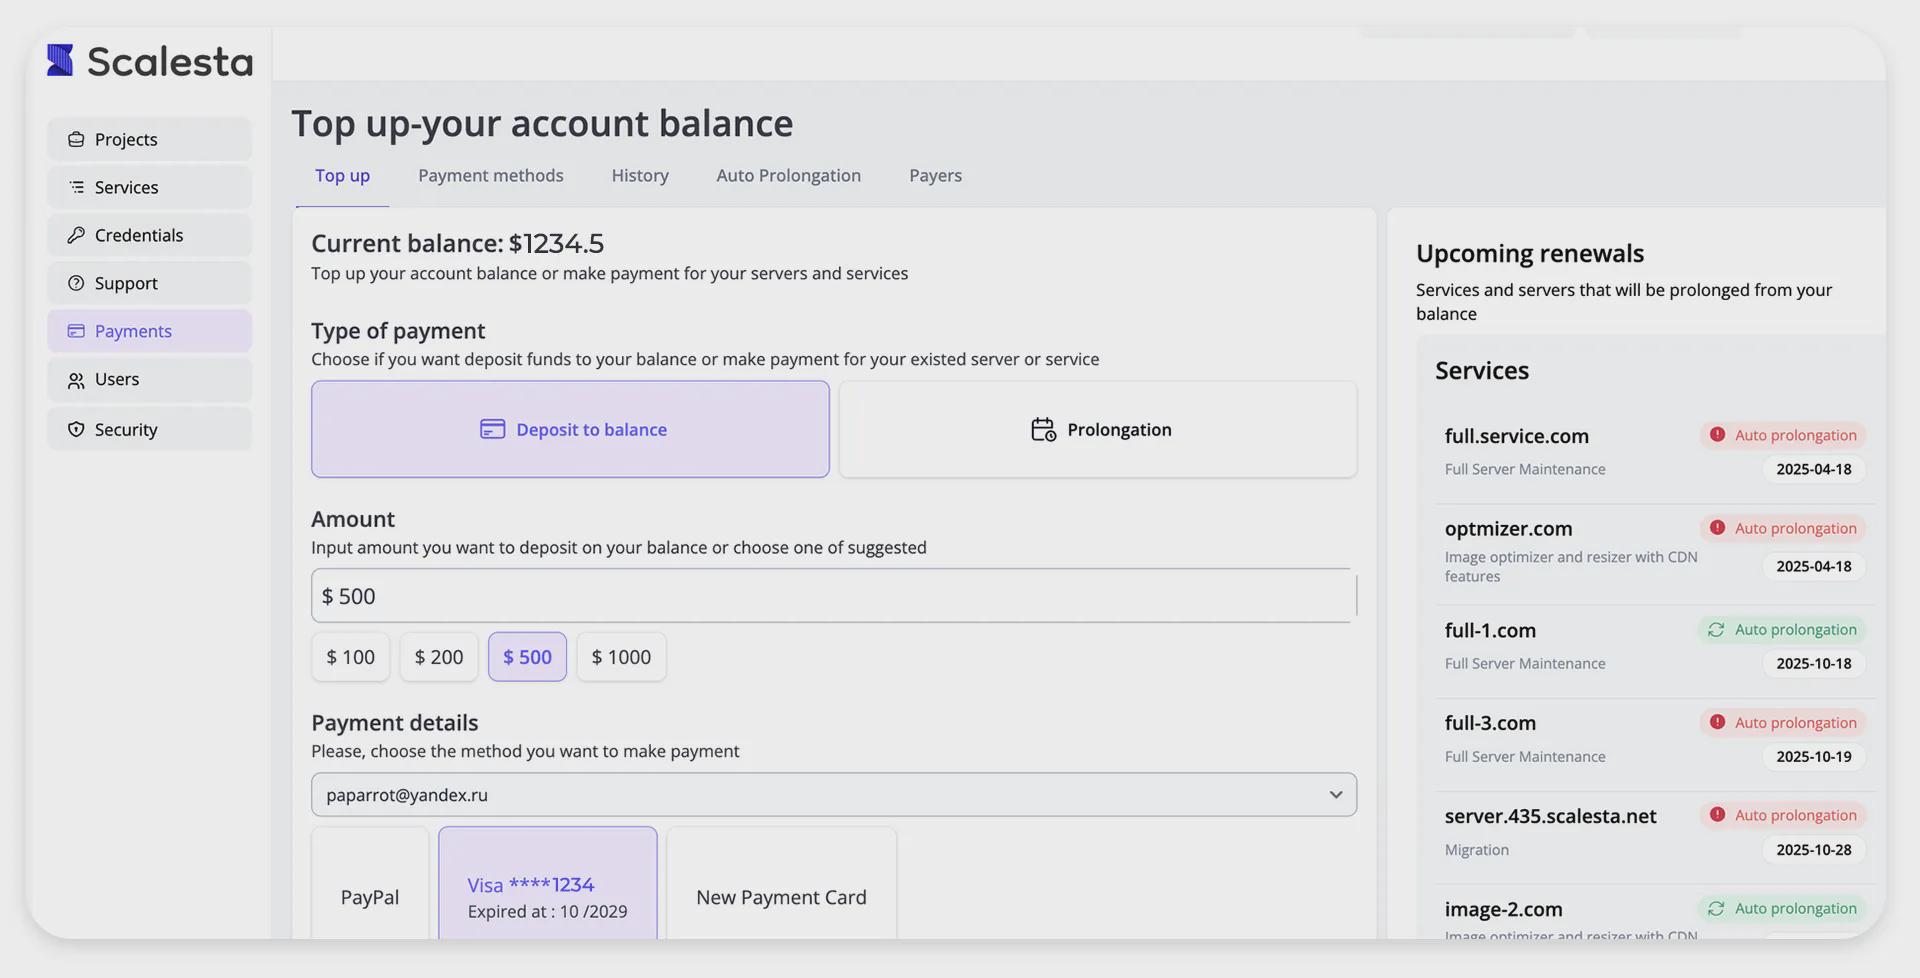The image size is (1920, 978).
Task: Click the Prolongation calendar icon
Action: coord(1043,430)
